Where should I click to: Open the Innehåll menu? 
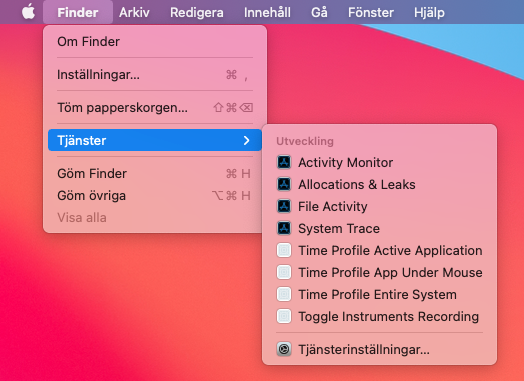267,12
